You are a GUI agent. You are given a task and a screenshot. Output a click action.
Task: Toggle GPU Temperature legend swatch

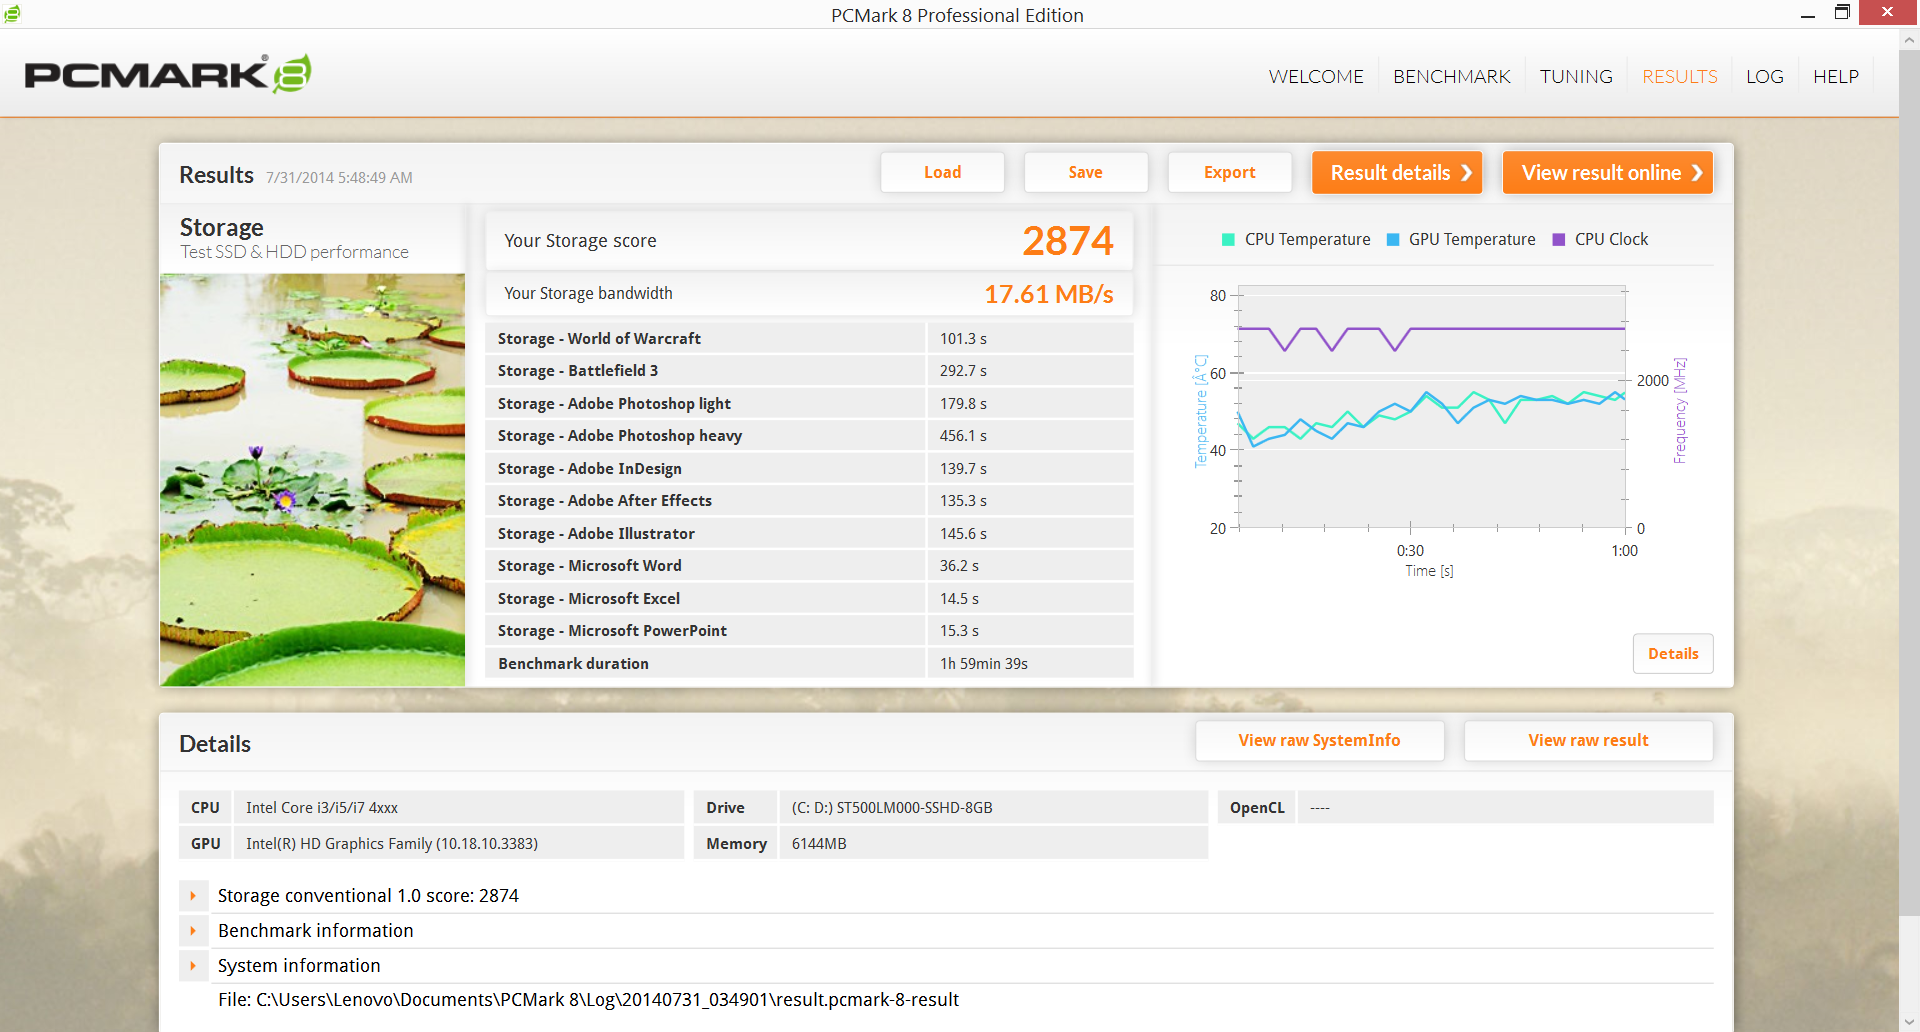pyautogui.click(x=1393, y=240)
